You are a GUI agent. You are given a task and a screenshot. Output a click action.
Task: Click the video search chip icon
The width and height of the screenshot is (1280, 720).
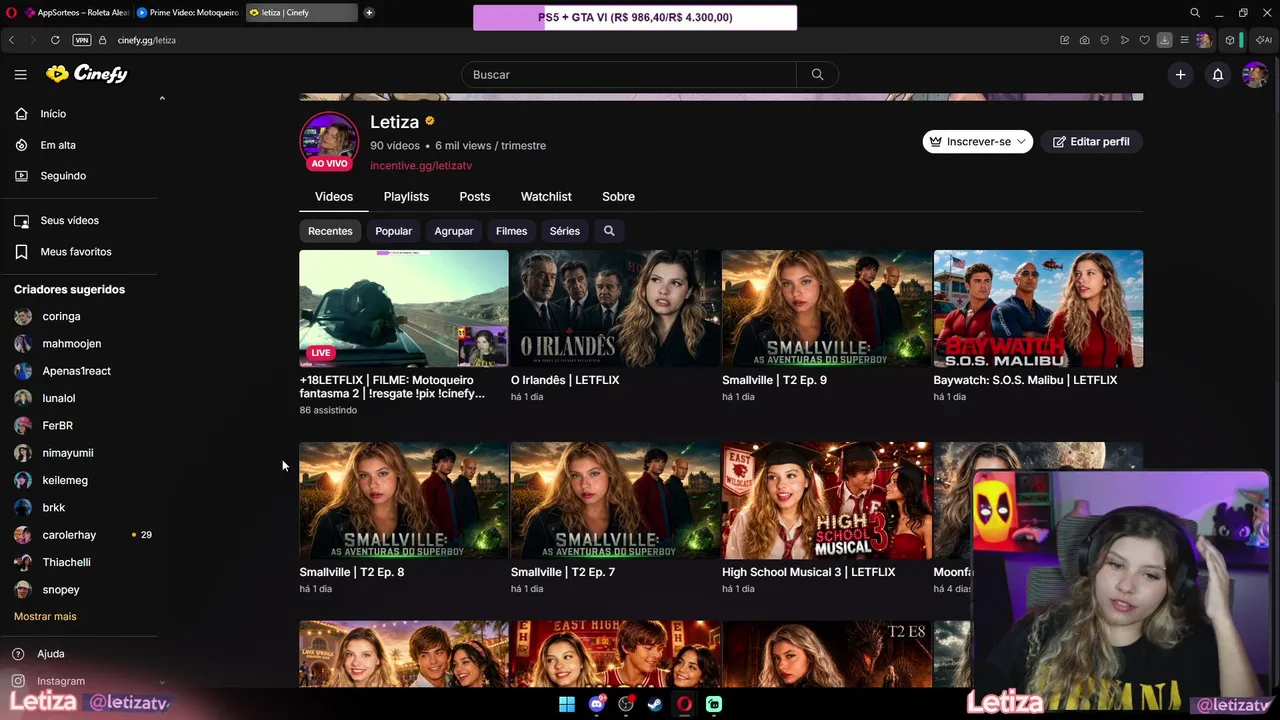click(x=609, y=231)
